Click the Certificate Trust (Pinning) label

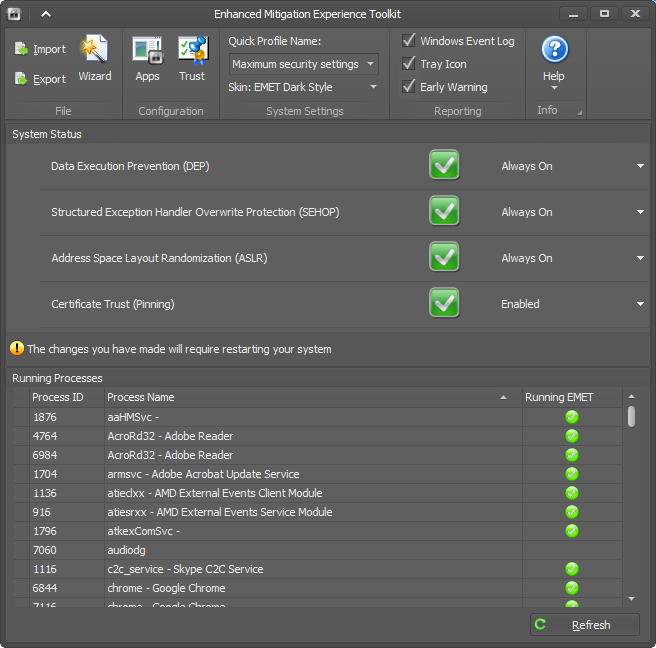pos(113,304)
